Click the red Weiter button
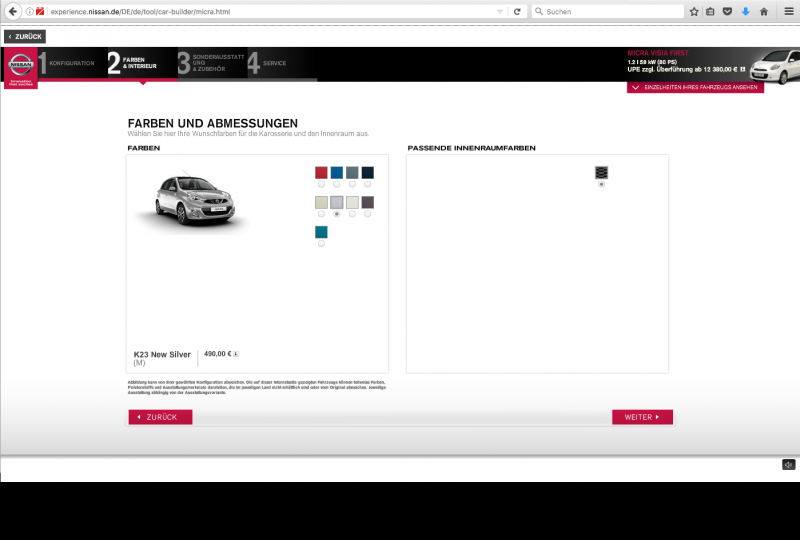This screenshot has width=800, height=540. point(642,417)
